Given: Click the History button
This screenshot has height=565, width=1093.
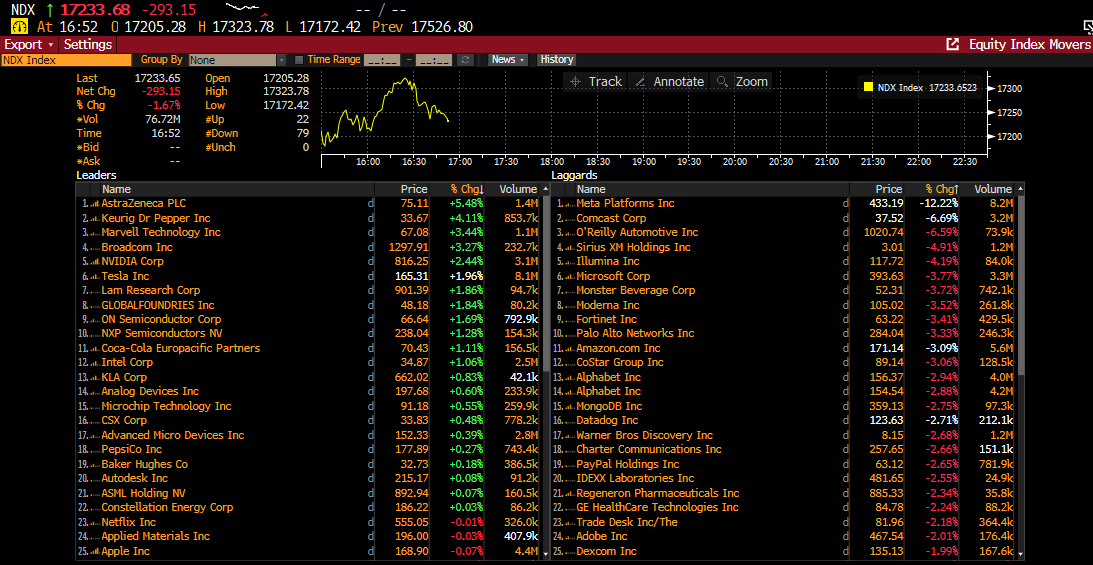Looking at the screenshot, I should point(557,60).
